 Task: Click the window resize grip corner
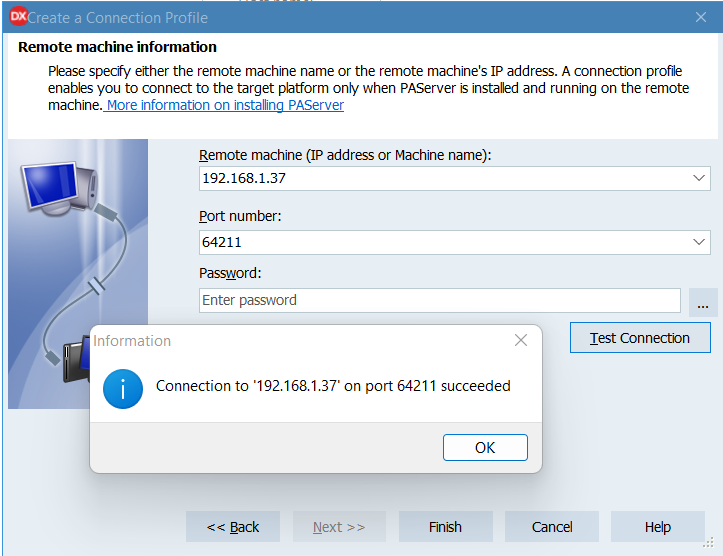[708, 543]
